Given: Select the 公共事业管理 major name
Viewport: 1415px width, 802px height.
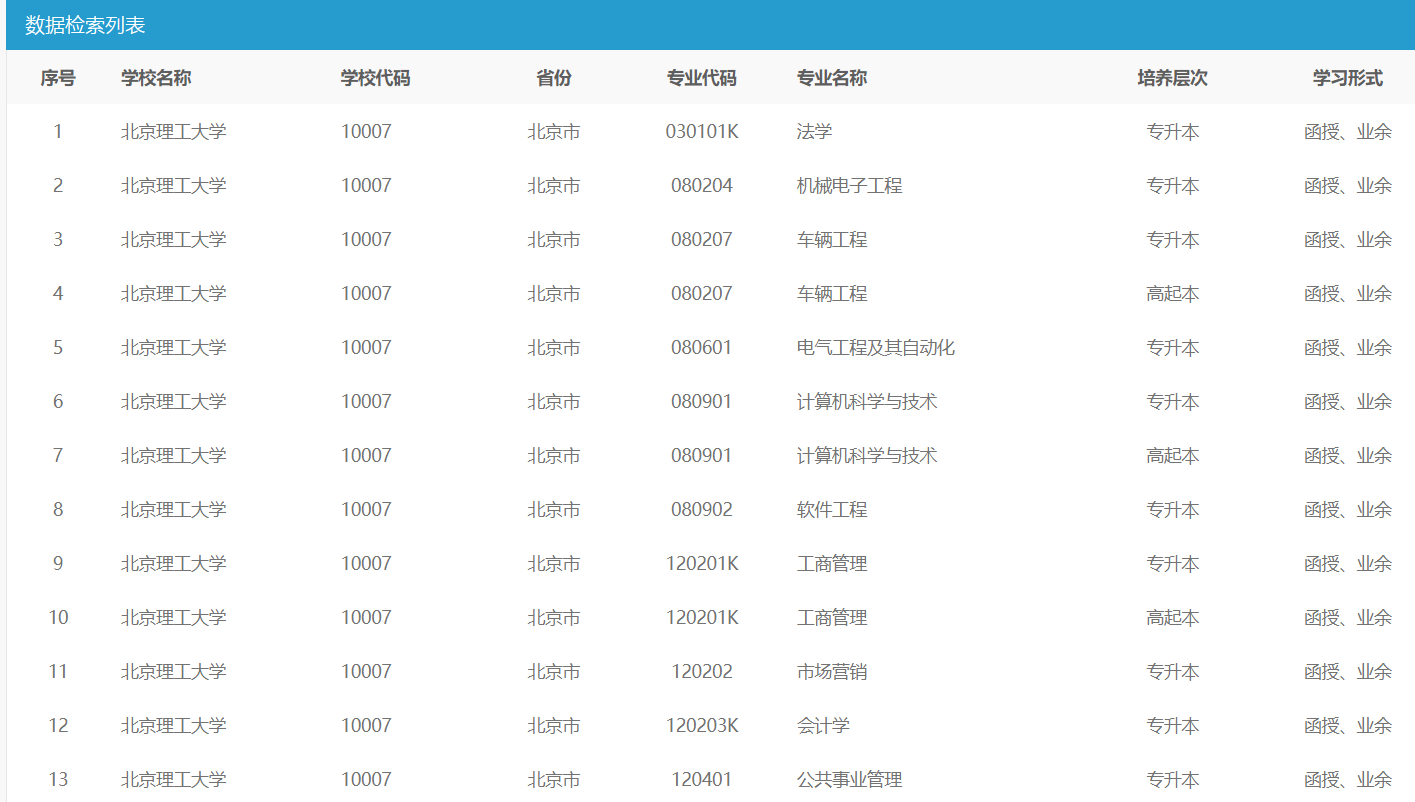Looking at the screenshot, I should click(850, 779).
